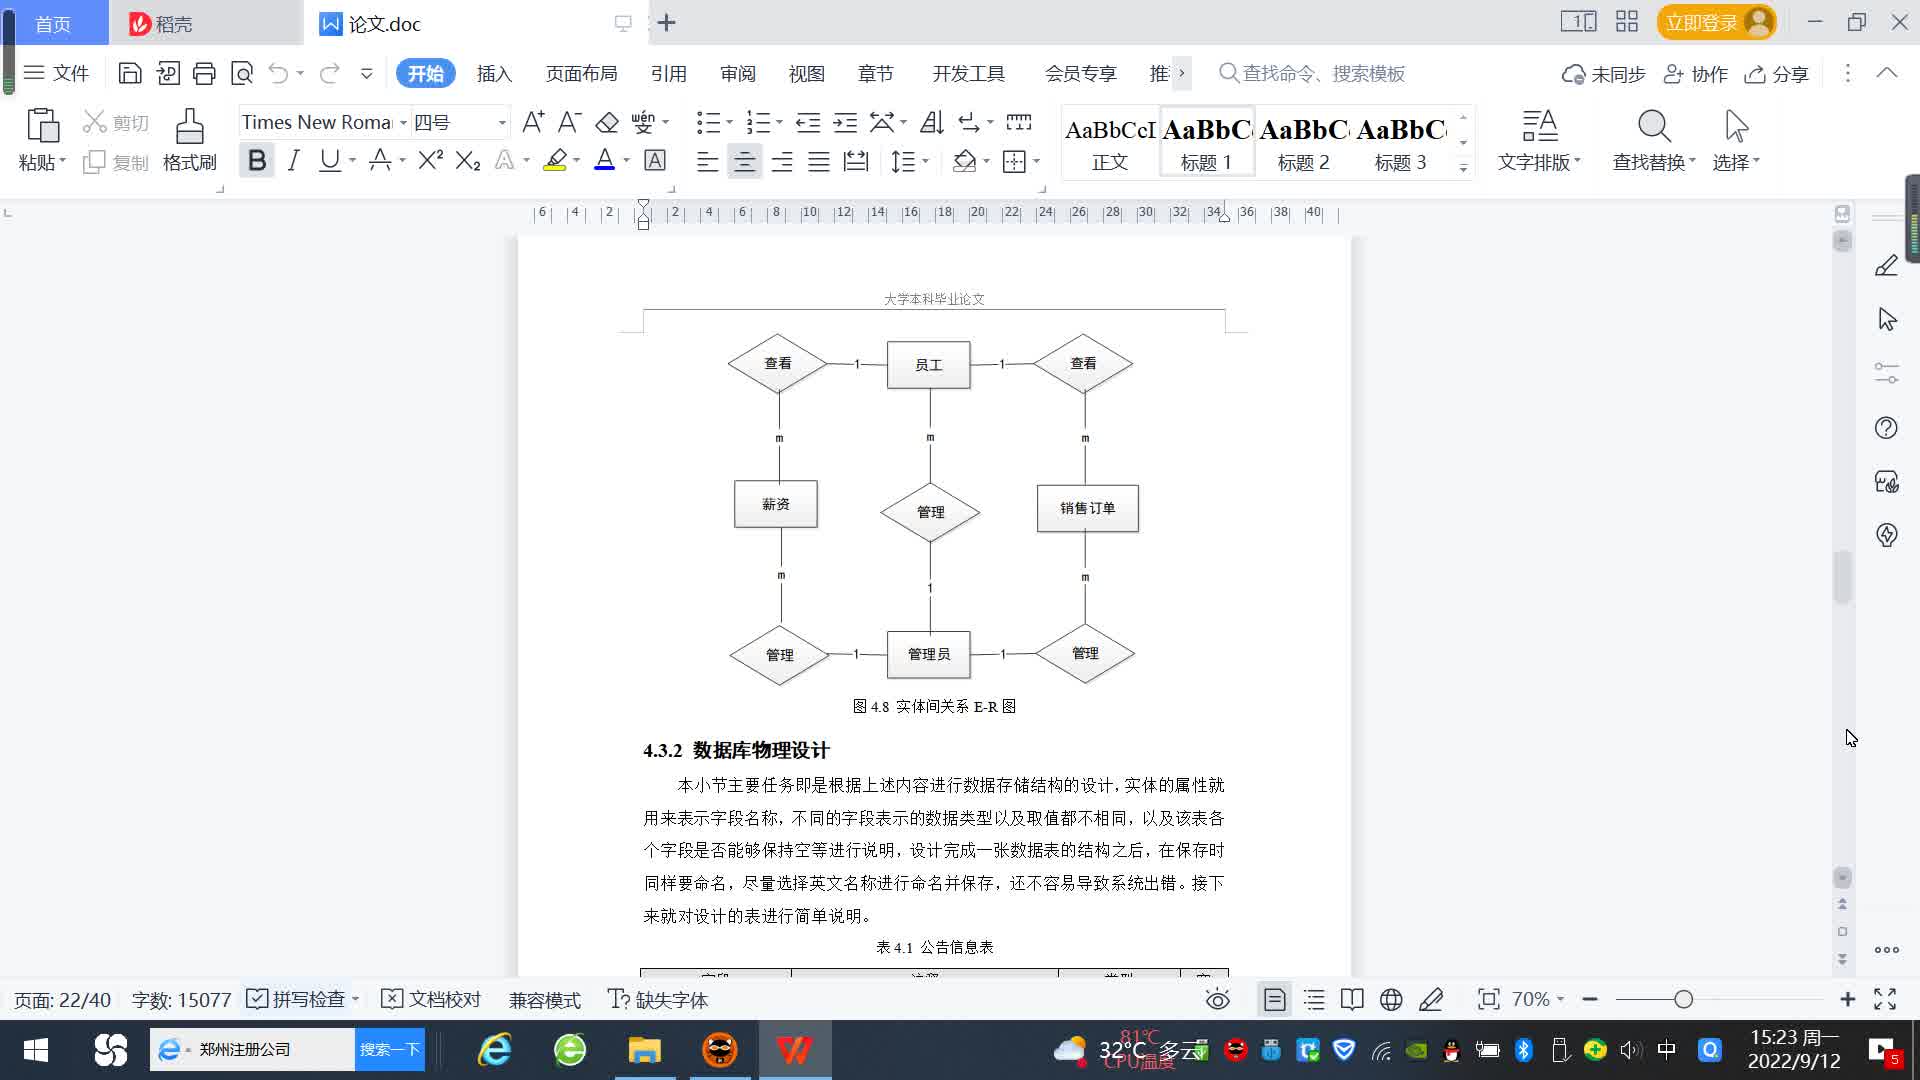Add a new document tab
This screenshot has width=1920, height=1080.
pos(667,22)
